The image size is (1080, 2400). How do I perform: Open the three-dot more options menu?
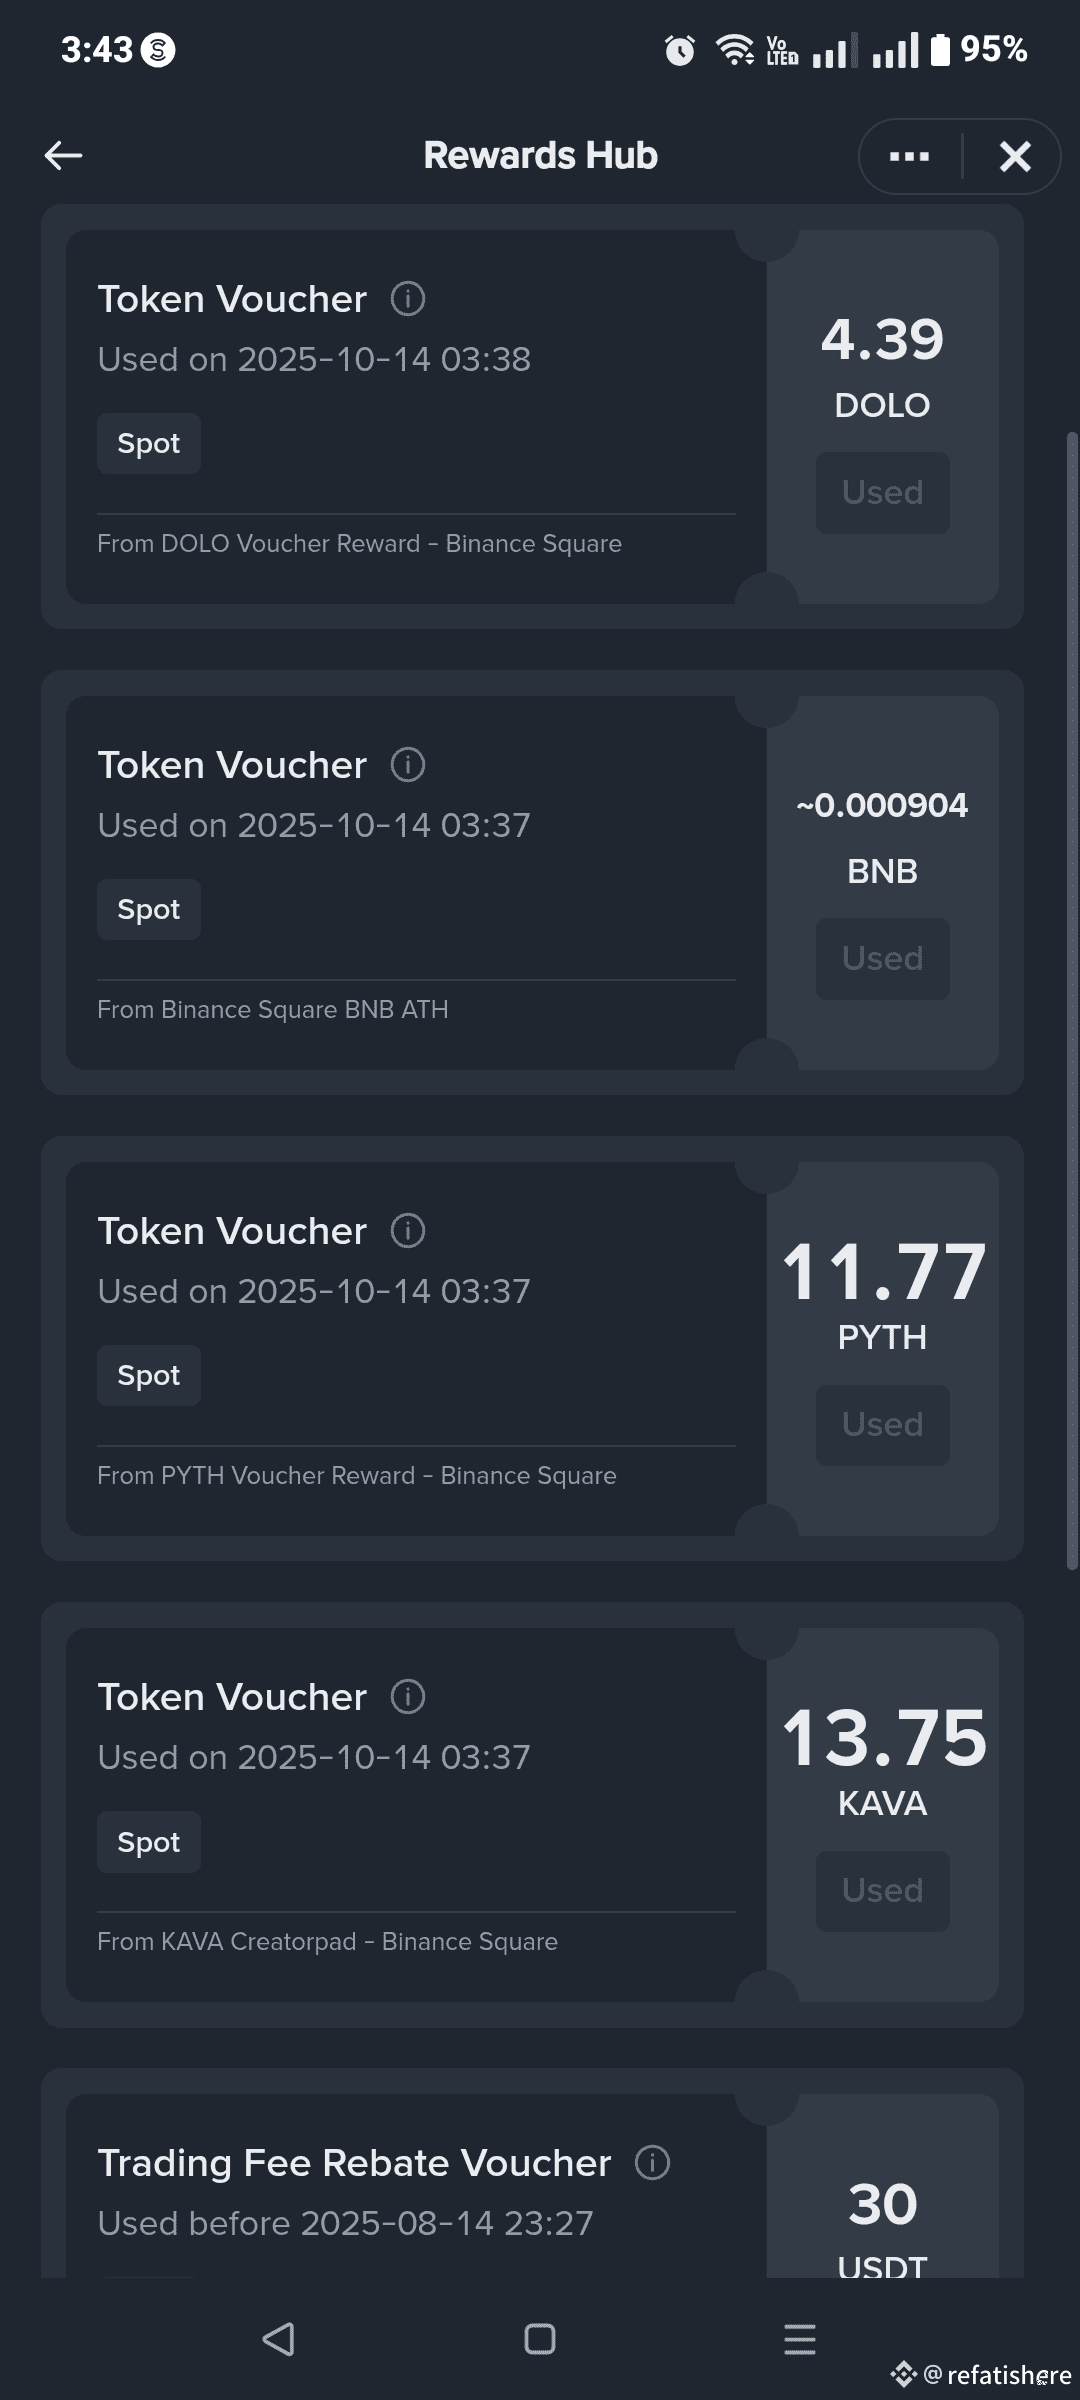(909, 156)
